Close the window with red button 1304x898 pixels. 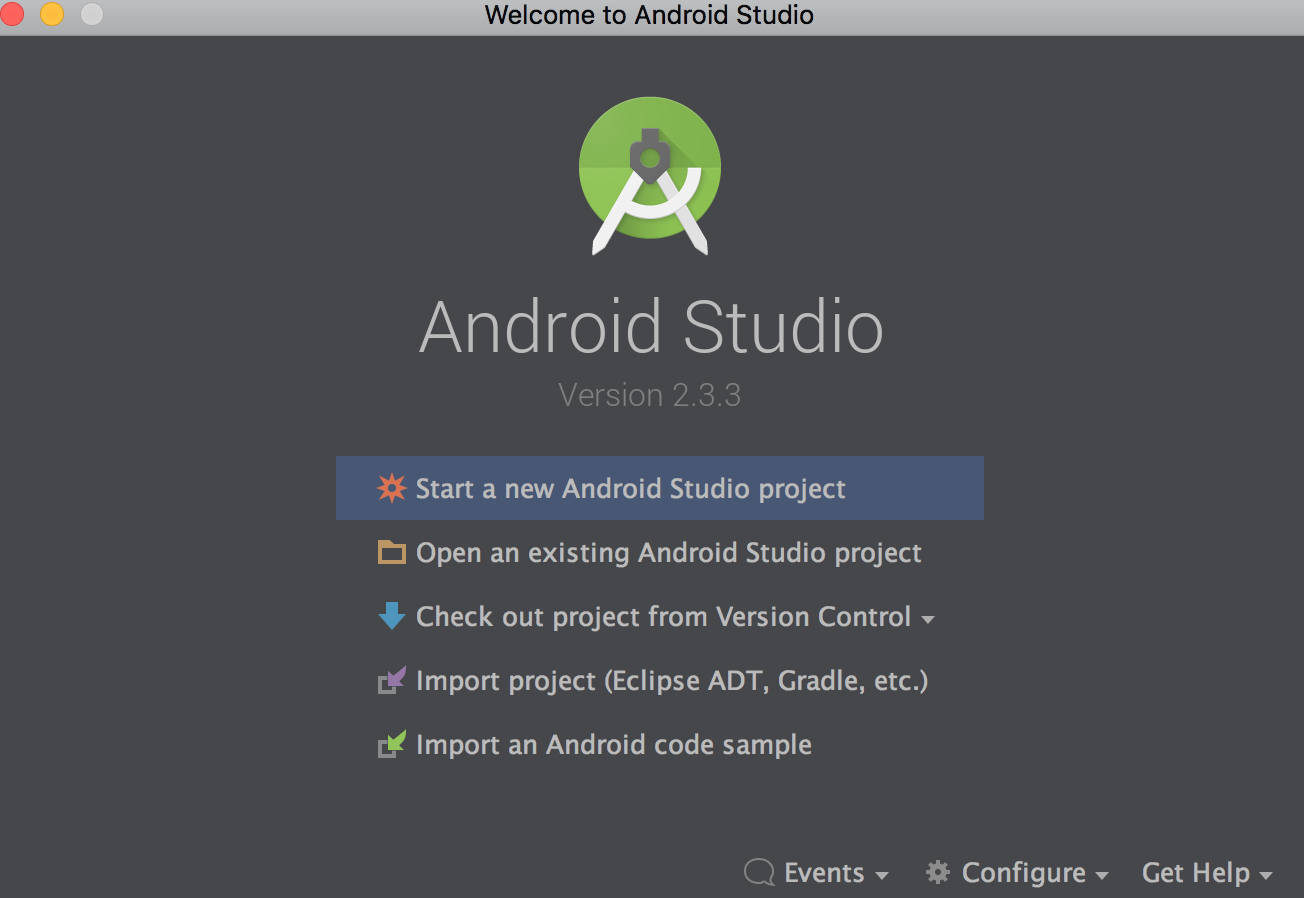click(x=12, y=14)
